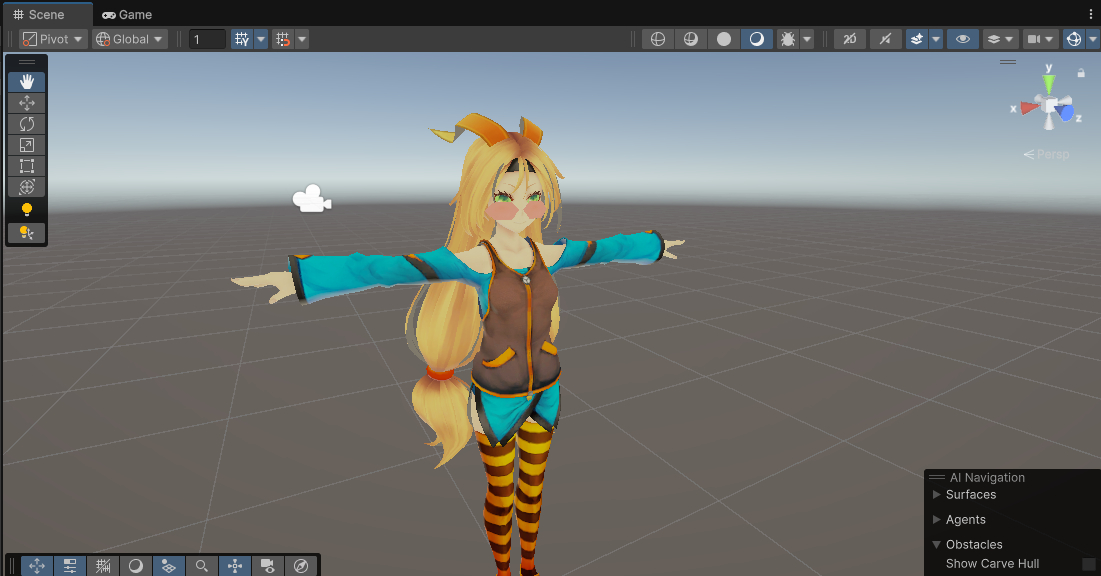Screen dimensions: 1101x576
Task: Open grid snapping settings dropdown
Action: (302, 39)
